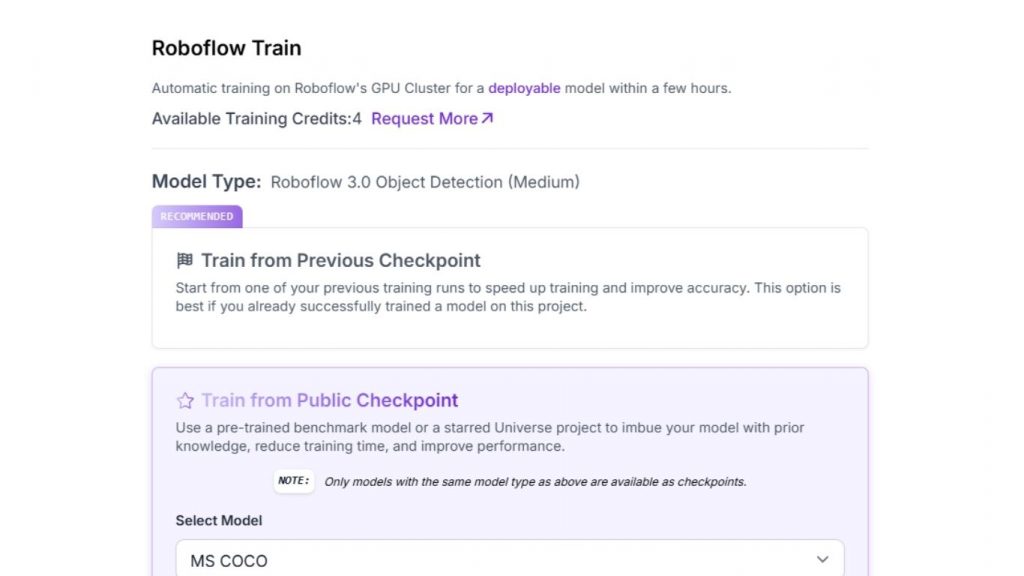Click the Roboflow Train heading
Screen dimensions: 1024x576
coord(226,48)
